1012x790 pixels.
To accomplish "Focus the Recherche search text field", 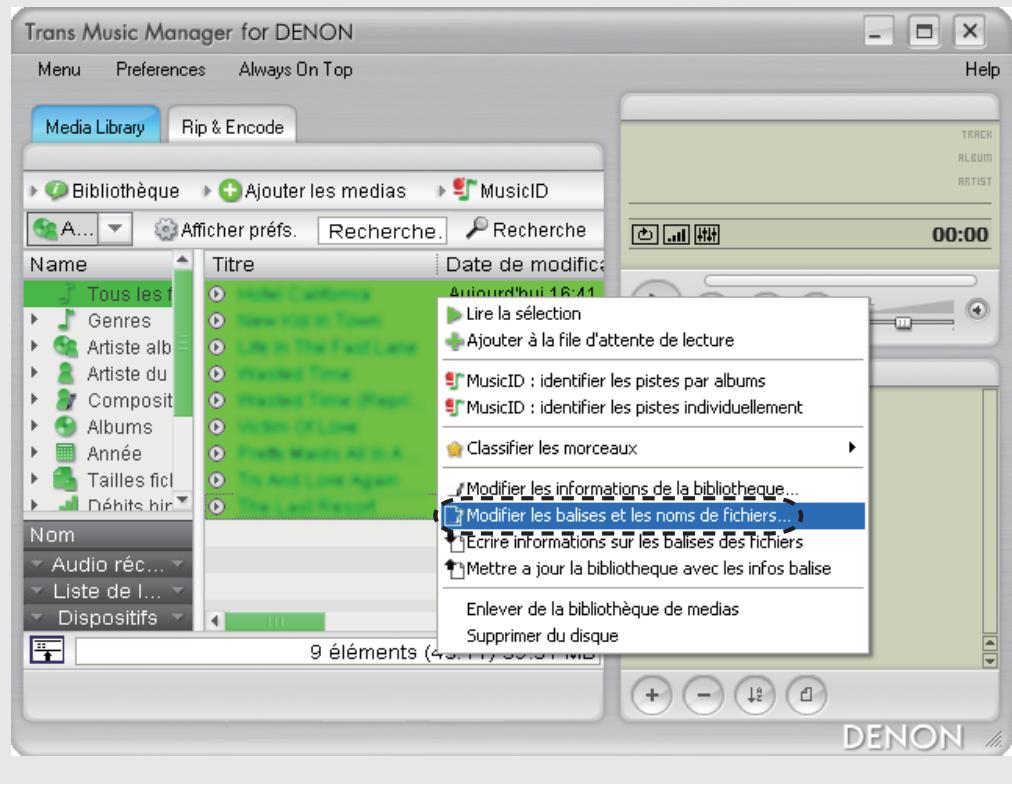I will (x=382, y=230).
